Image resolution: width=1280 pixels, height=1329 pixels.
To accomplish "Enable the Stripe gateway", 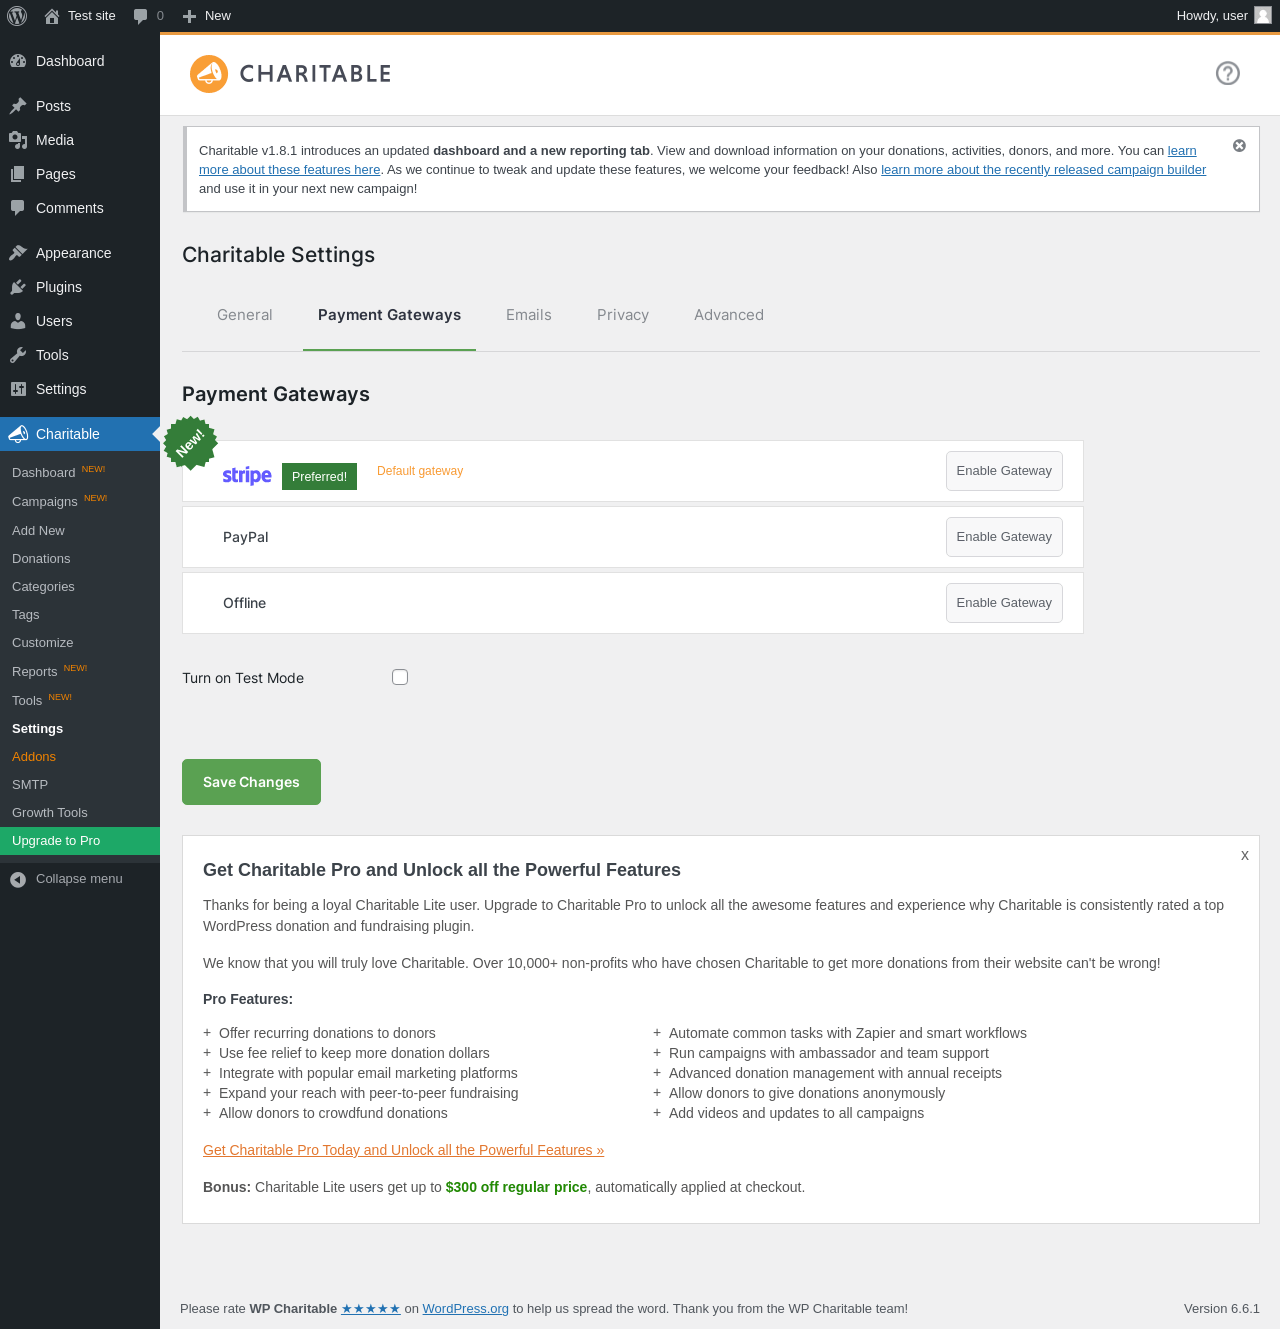I will pos(1004,471).
